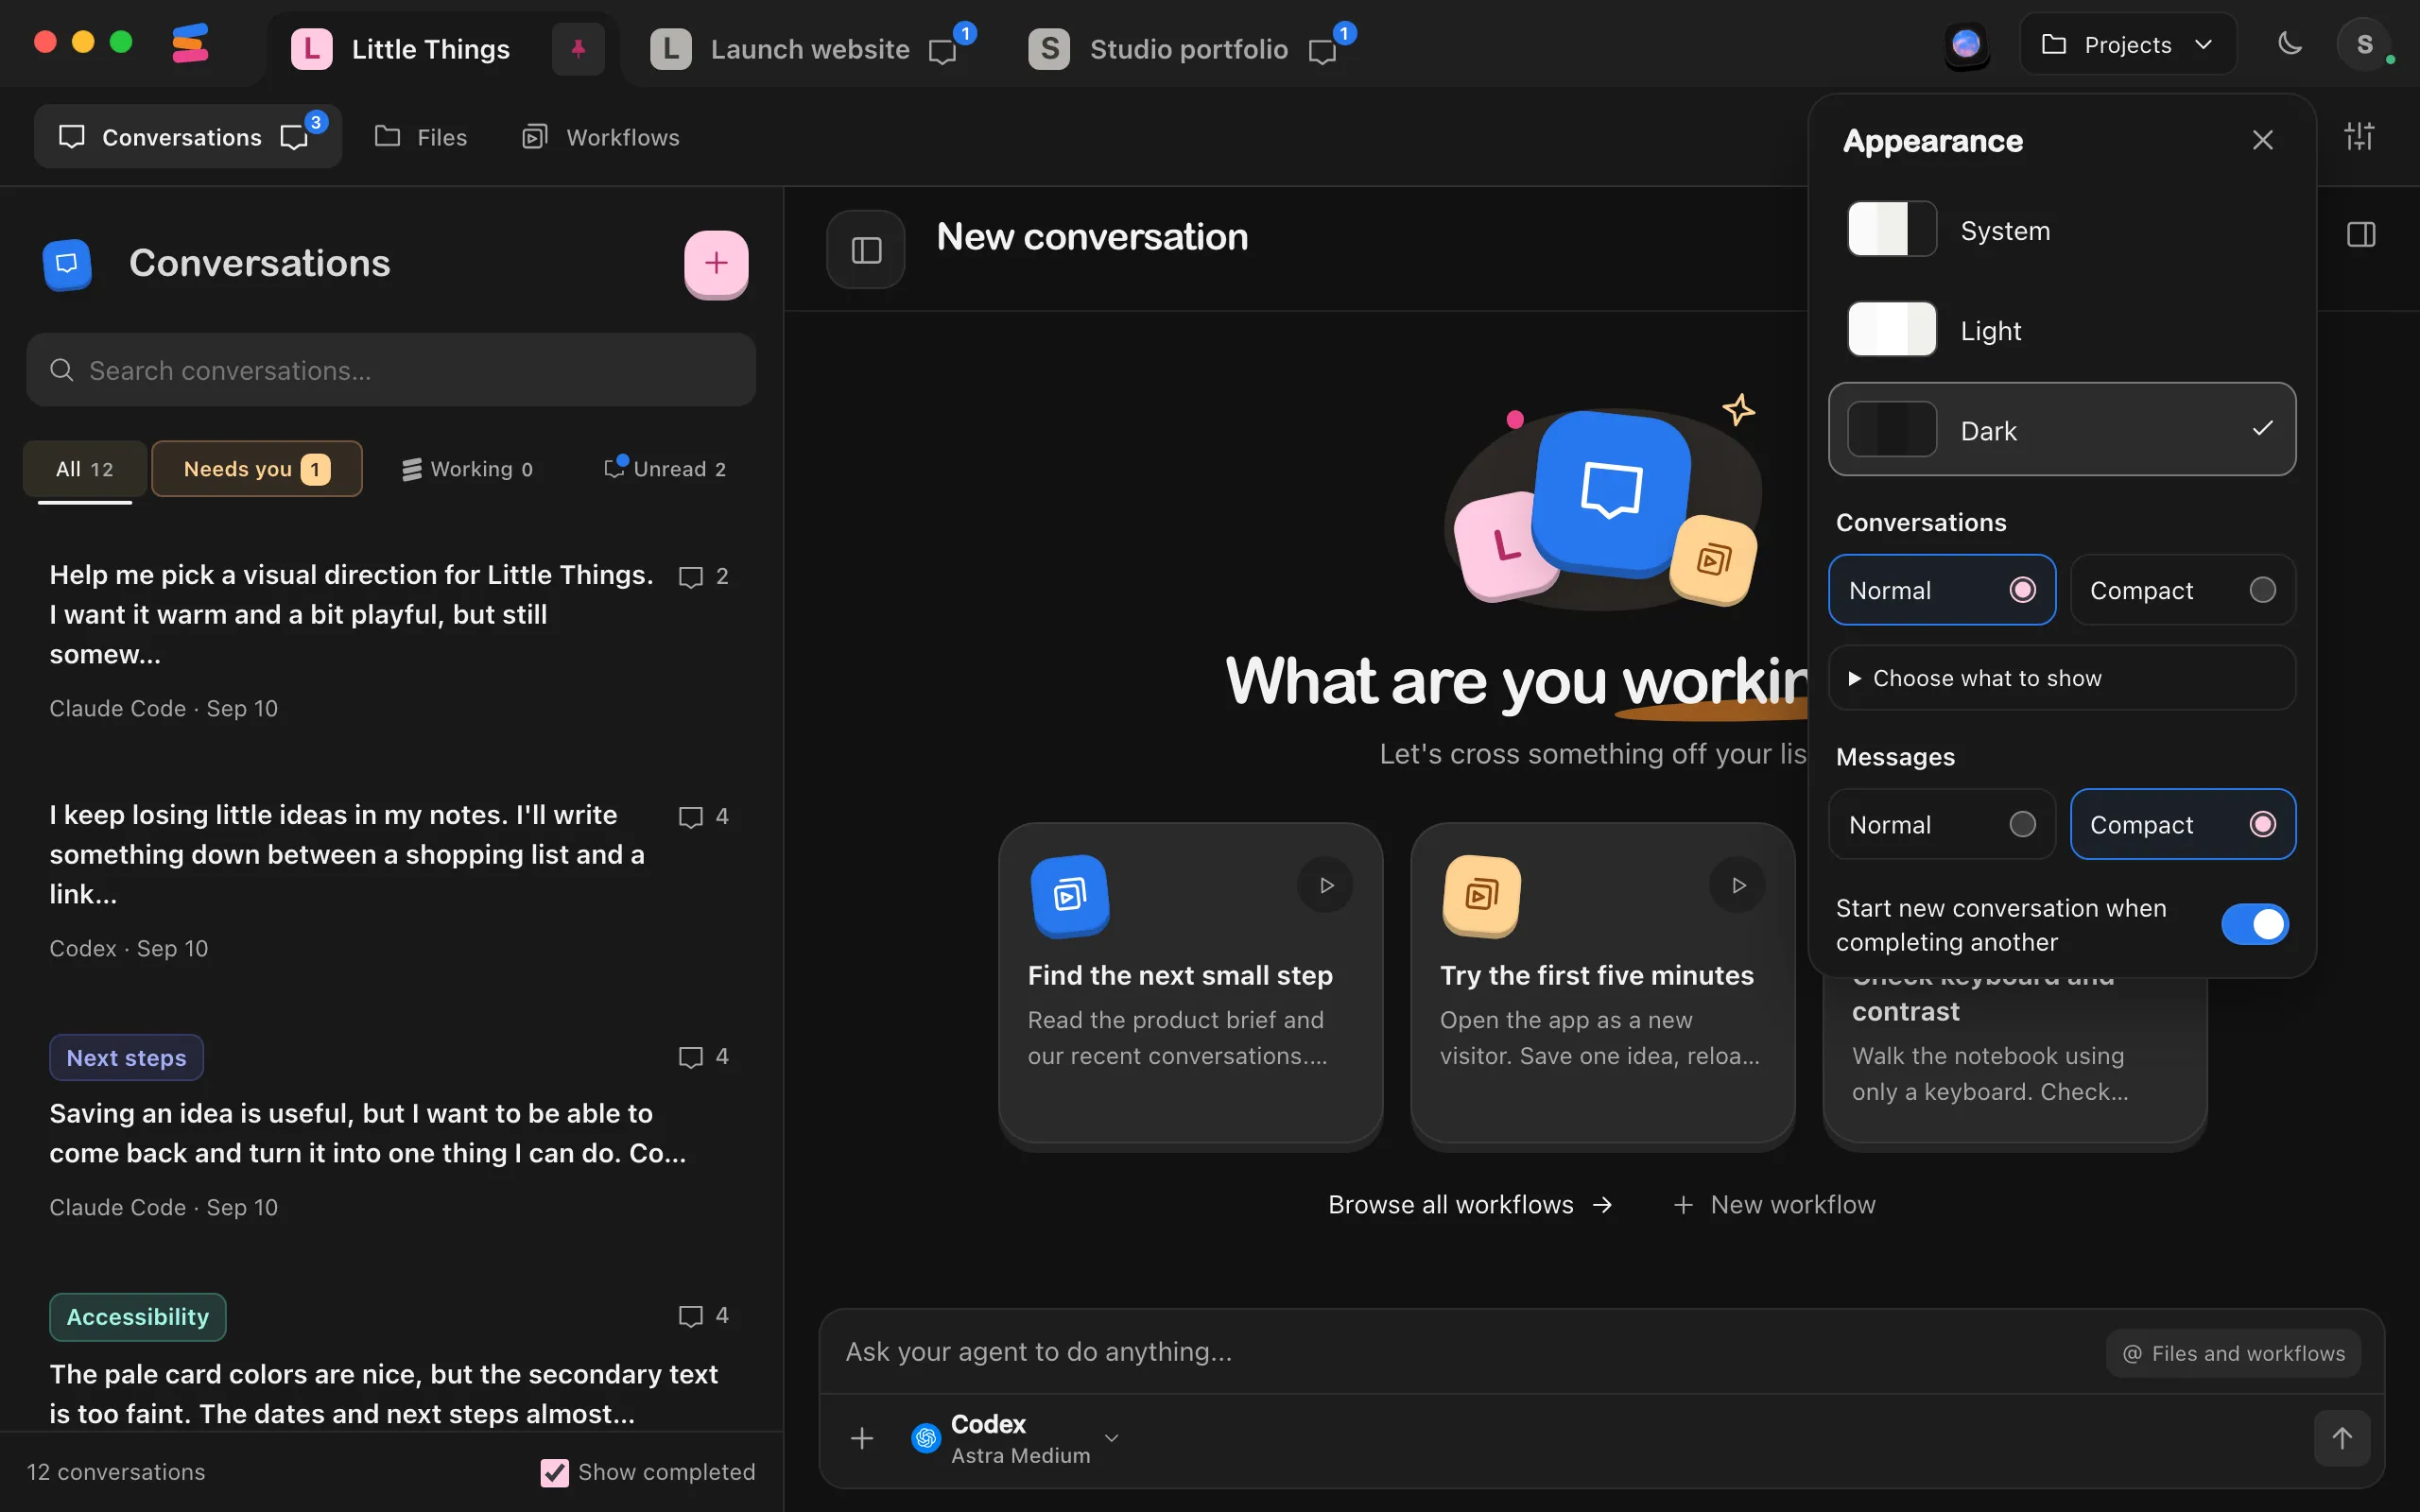Viewport: 2420px width, 1512px height.
Task: Filter by Unread conversations
Action: (x=666, y=469)
